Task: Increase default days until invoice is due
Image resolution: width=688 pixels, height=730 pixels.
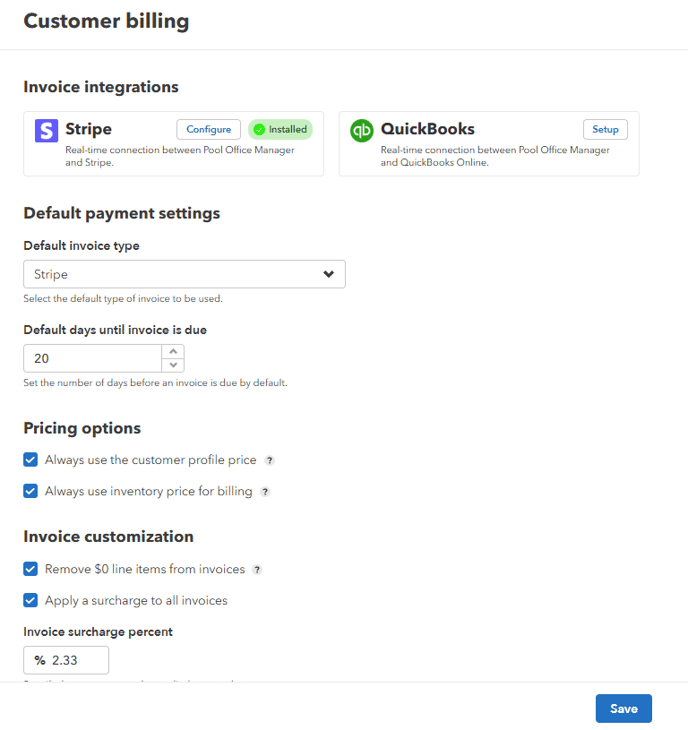Action: pyautogui.click(x=173, y=351)
